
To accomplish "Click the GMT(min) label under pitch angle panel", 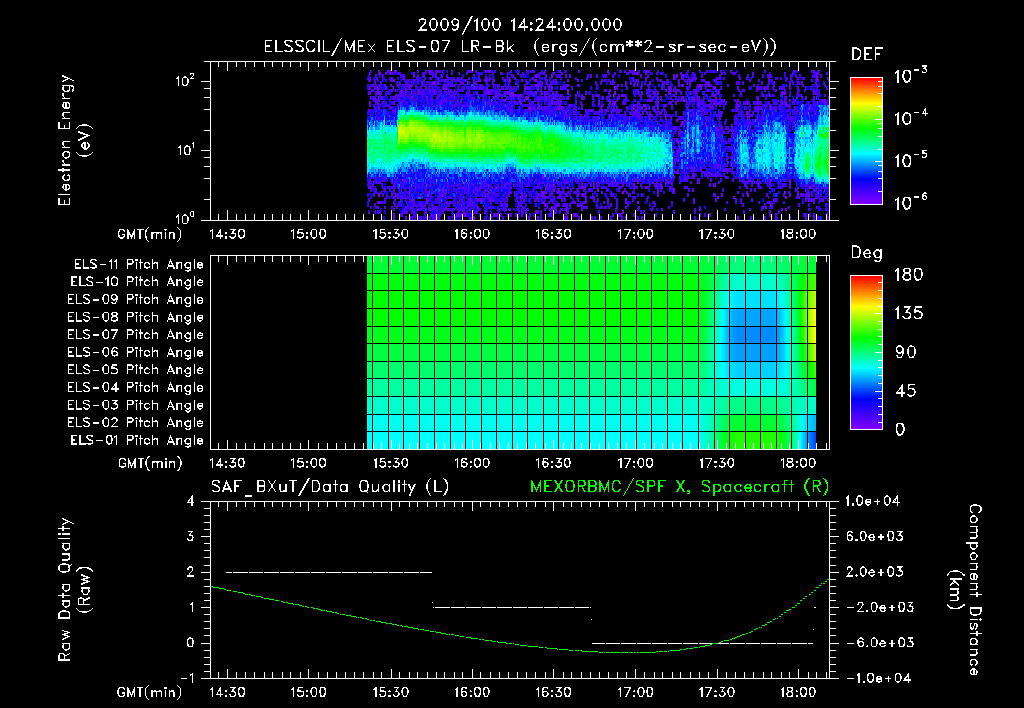I will 150,464.
